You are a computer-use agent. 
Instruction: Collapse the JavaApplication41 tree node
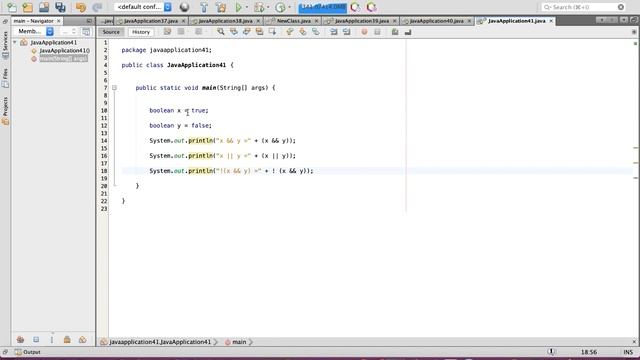[15, 42]
